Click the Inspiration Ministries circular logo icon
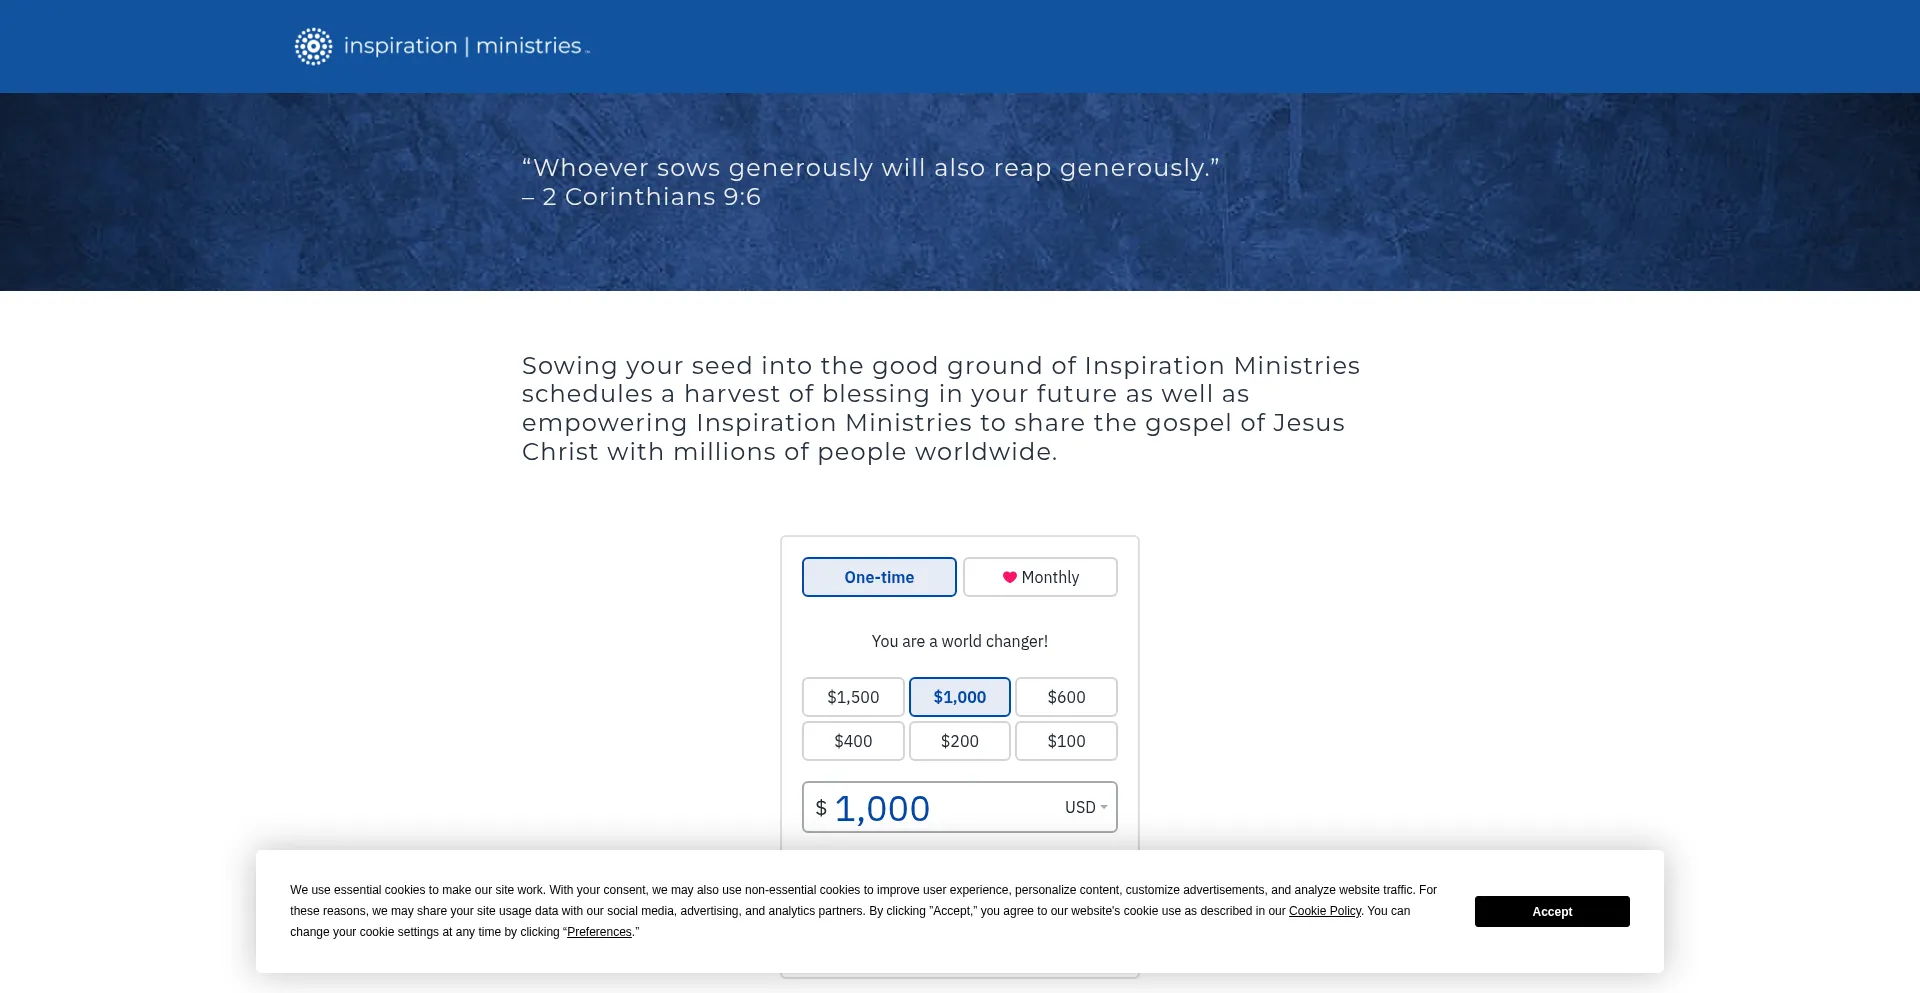This screenshot has width=1920, height=993. click(x=313, y=46)
